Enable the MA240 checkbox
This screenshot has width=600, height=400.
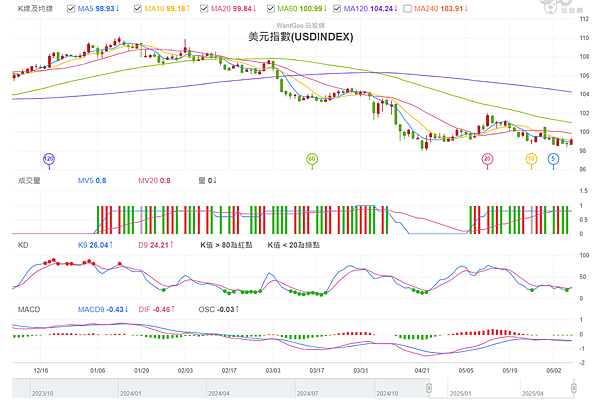click(408, 8)
